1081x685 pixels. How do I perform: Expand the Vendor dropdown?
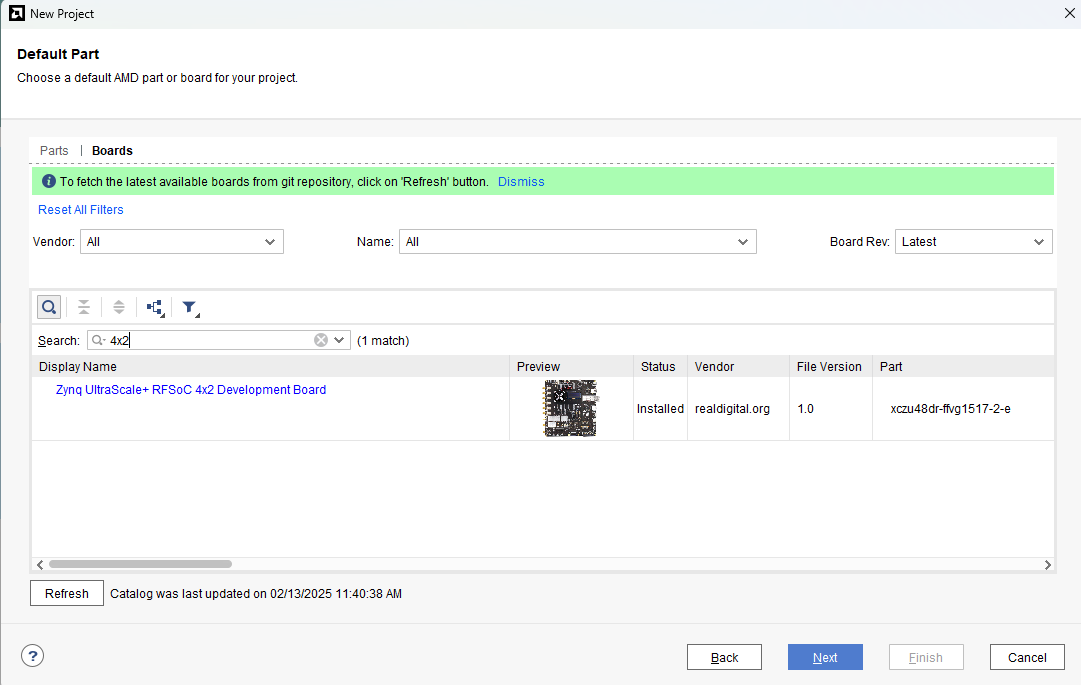point(181,242)
